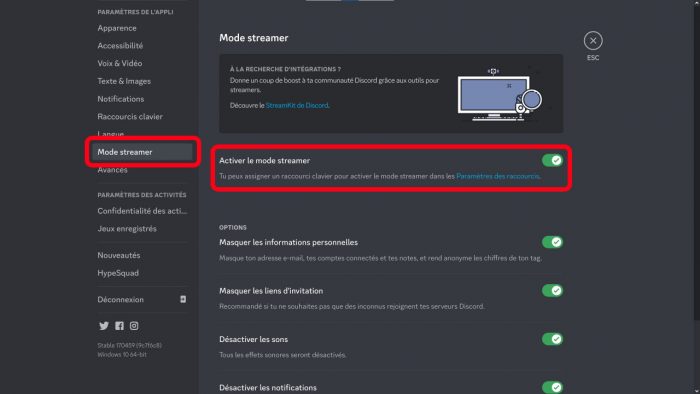The height and width of the screenshot is (394, 700).
Task: Click the streamer monitor illustration
Action: pos(500,94)
